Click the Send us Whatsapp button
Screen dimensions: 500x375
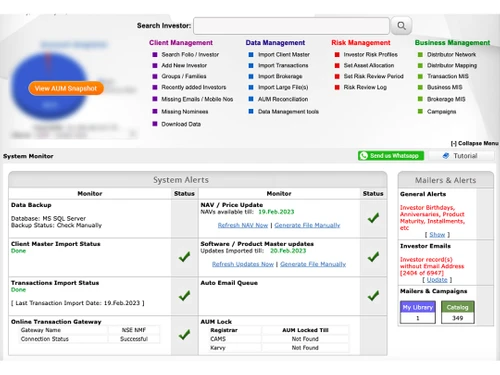pos(391,156)
